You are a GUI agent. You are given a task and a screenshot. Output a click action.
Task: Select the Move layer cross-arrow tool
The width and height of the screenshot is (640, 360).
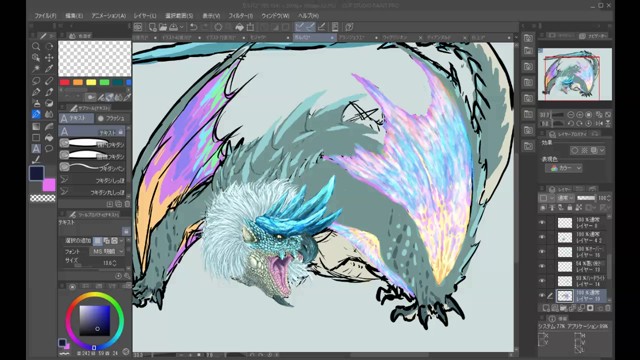[x=49, y=58]
